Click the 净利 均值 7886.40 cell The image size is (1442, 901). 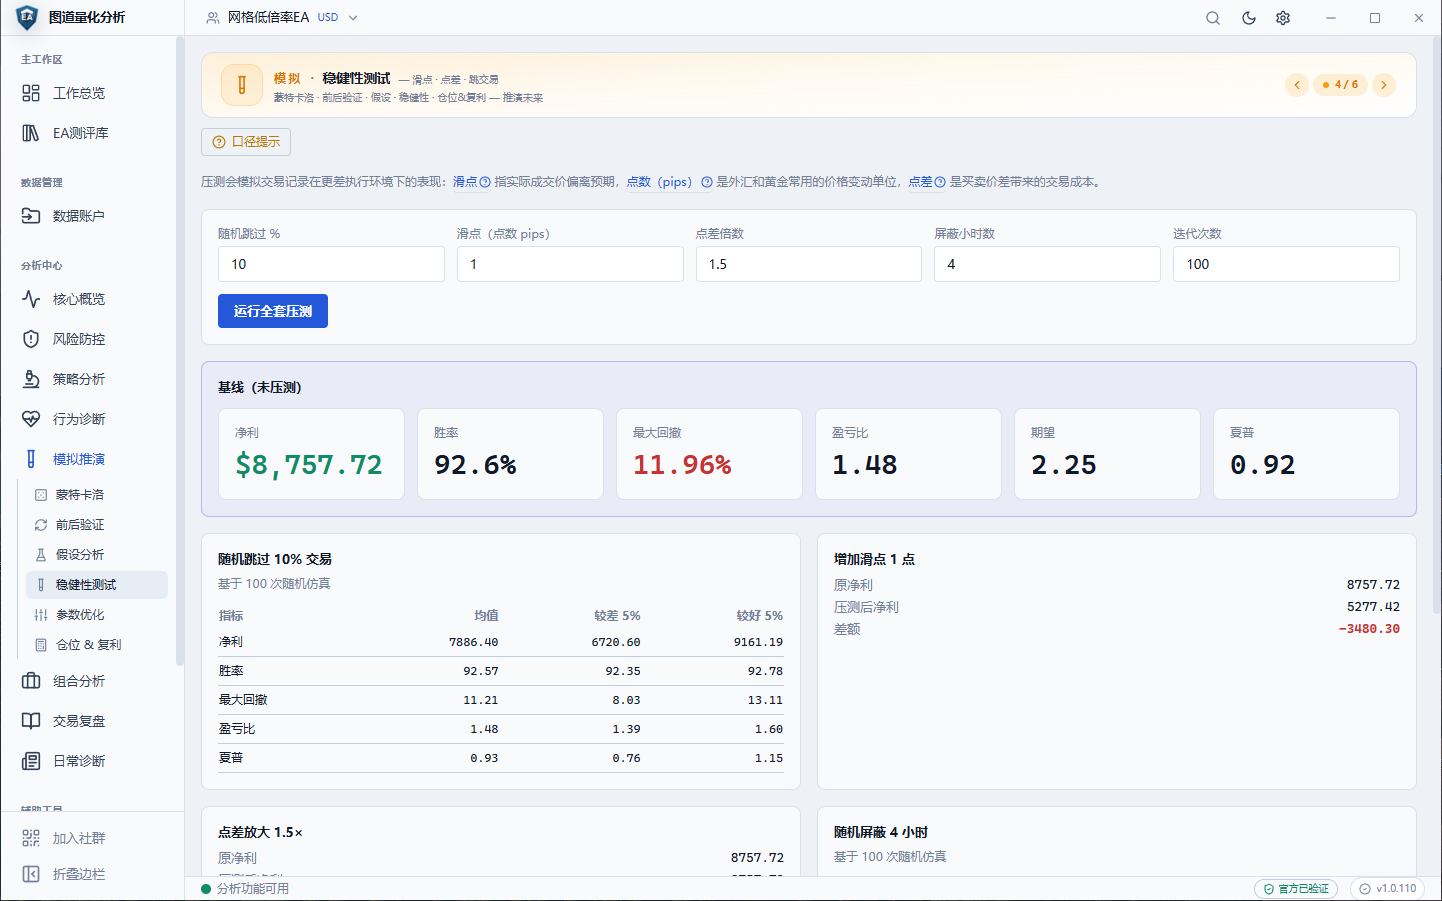tap(473, 642)
